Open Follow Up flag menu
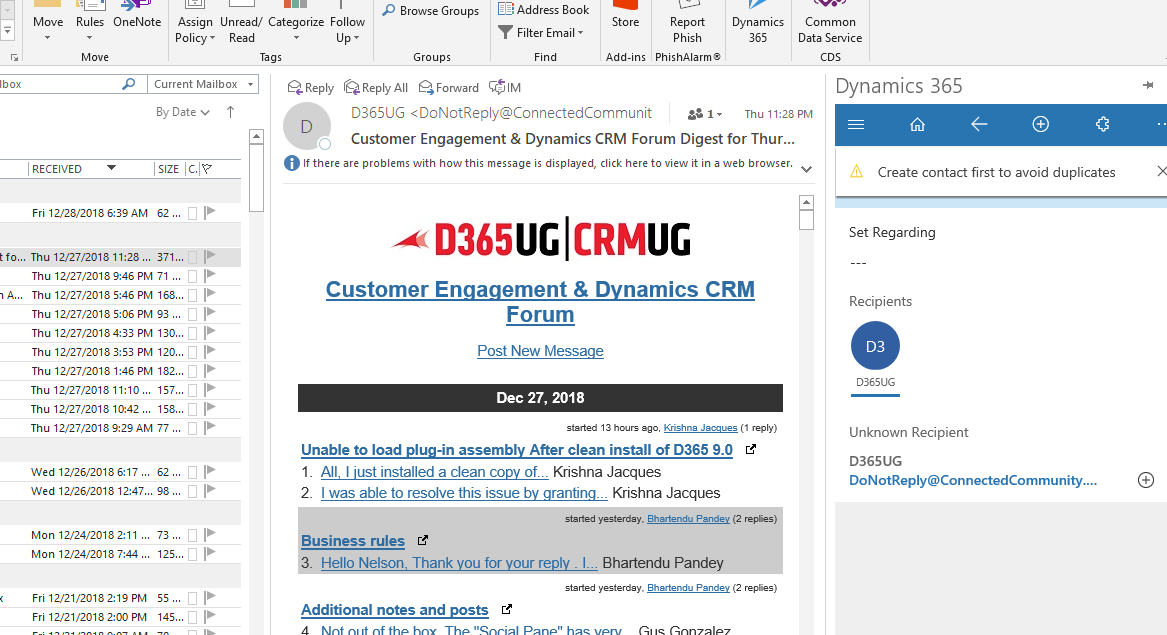 (348, 24)
